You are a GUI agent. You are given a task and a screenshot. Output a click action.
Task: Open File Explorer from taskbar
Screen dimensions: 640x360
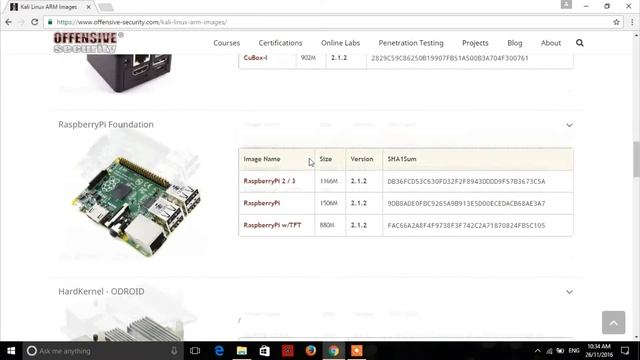pyautogui.click(x=242, y=351)
